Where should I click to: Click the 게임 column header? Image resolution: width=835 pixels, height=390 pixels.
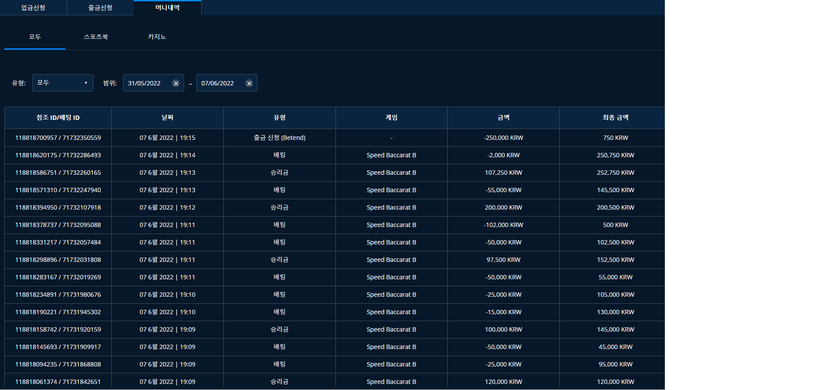[x=391, y=118]
